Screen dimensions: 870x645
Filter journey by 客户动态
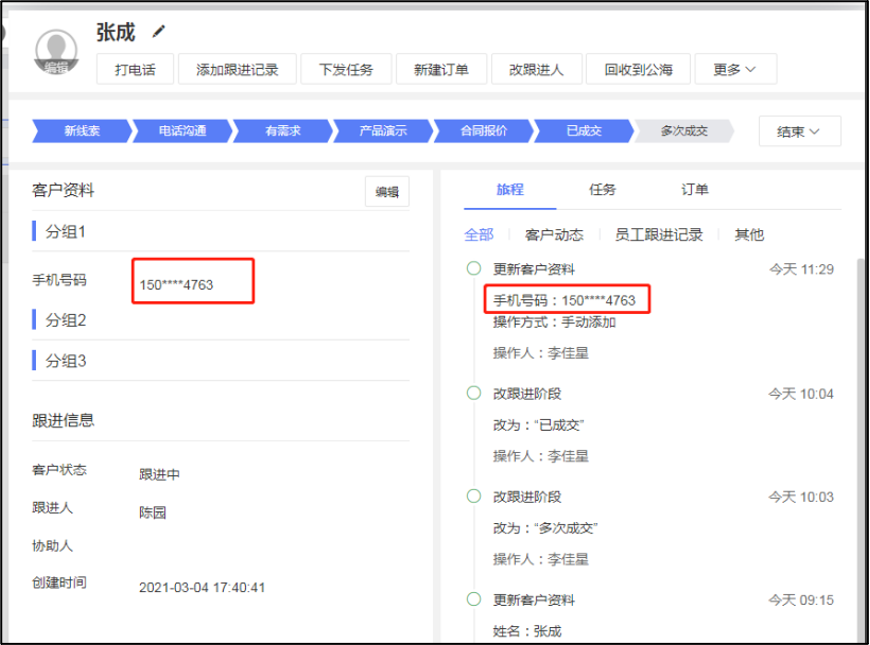click(554, 235)
